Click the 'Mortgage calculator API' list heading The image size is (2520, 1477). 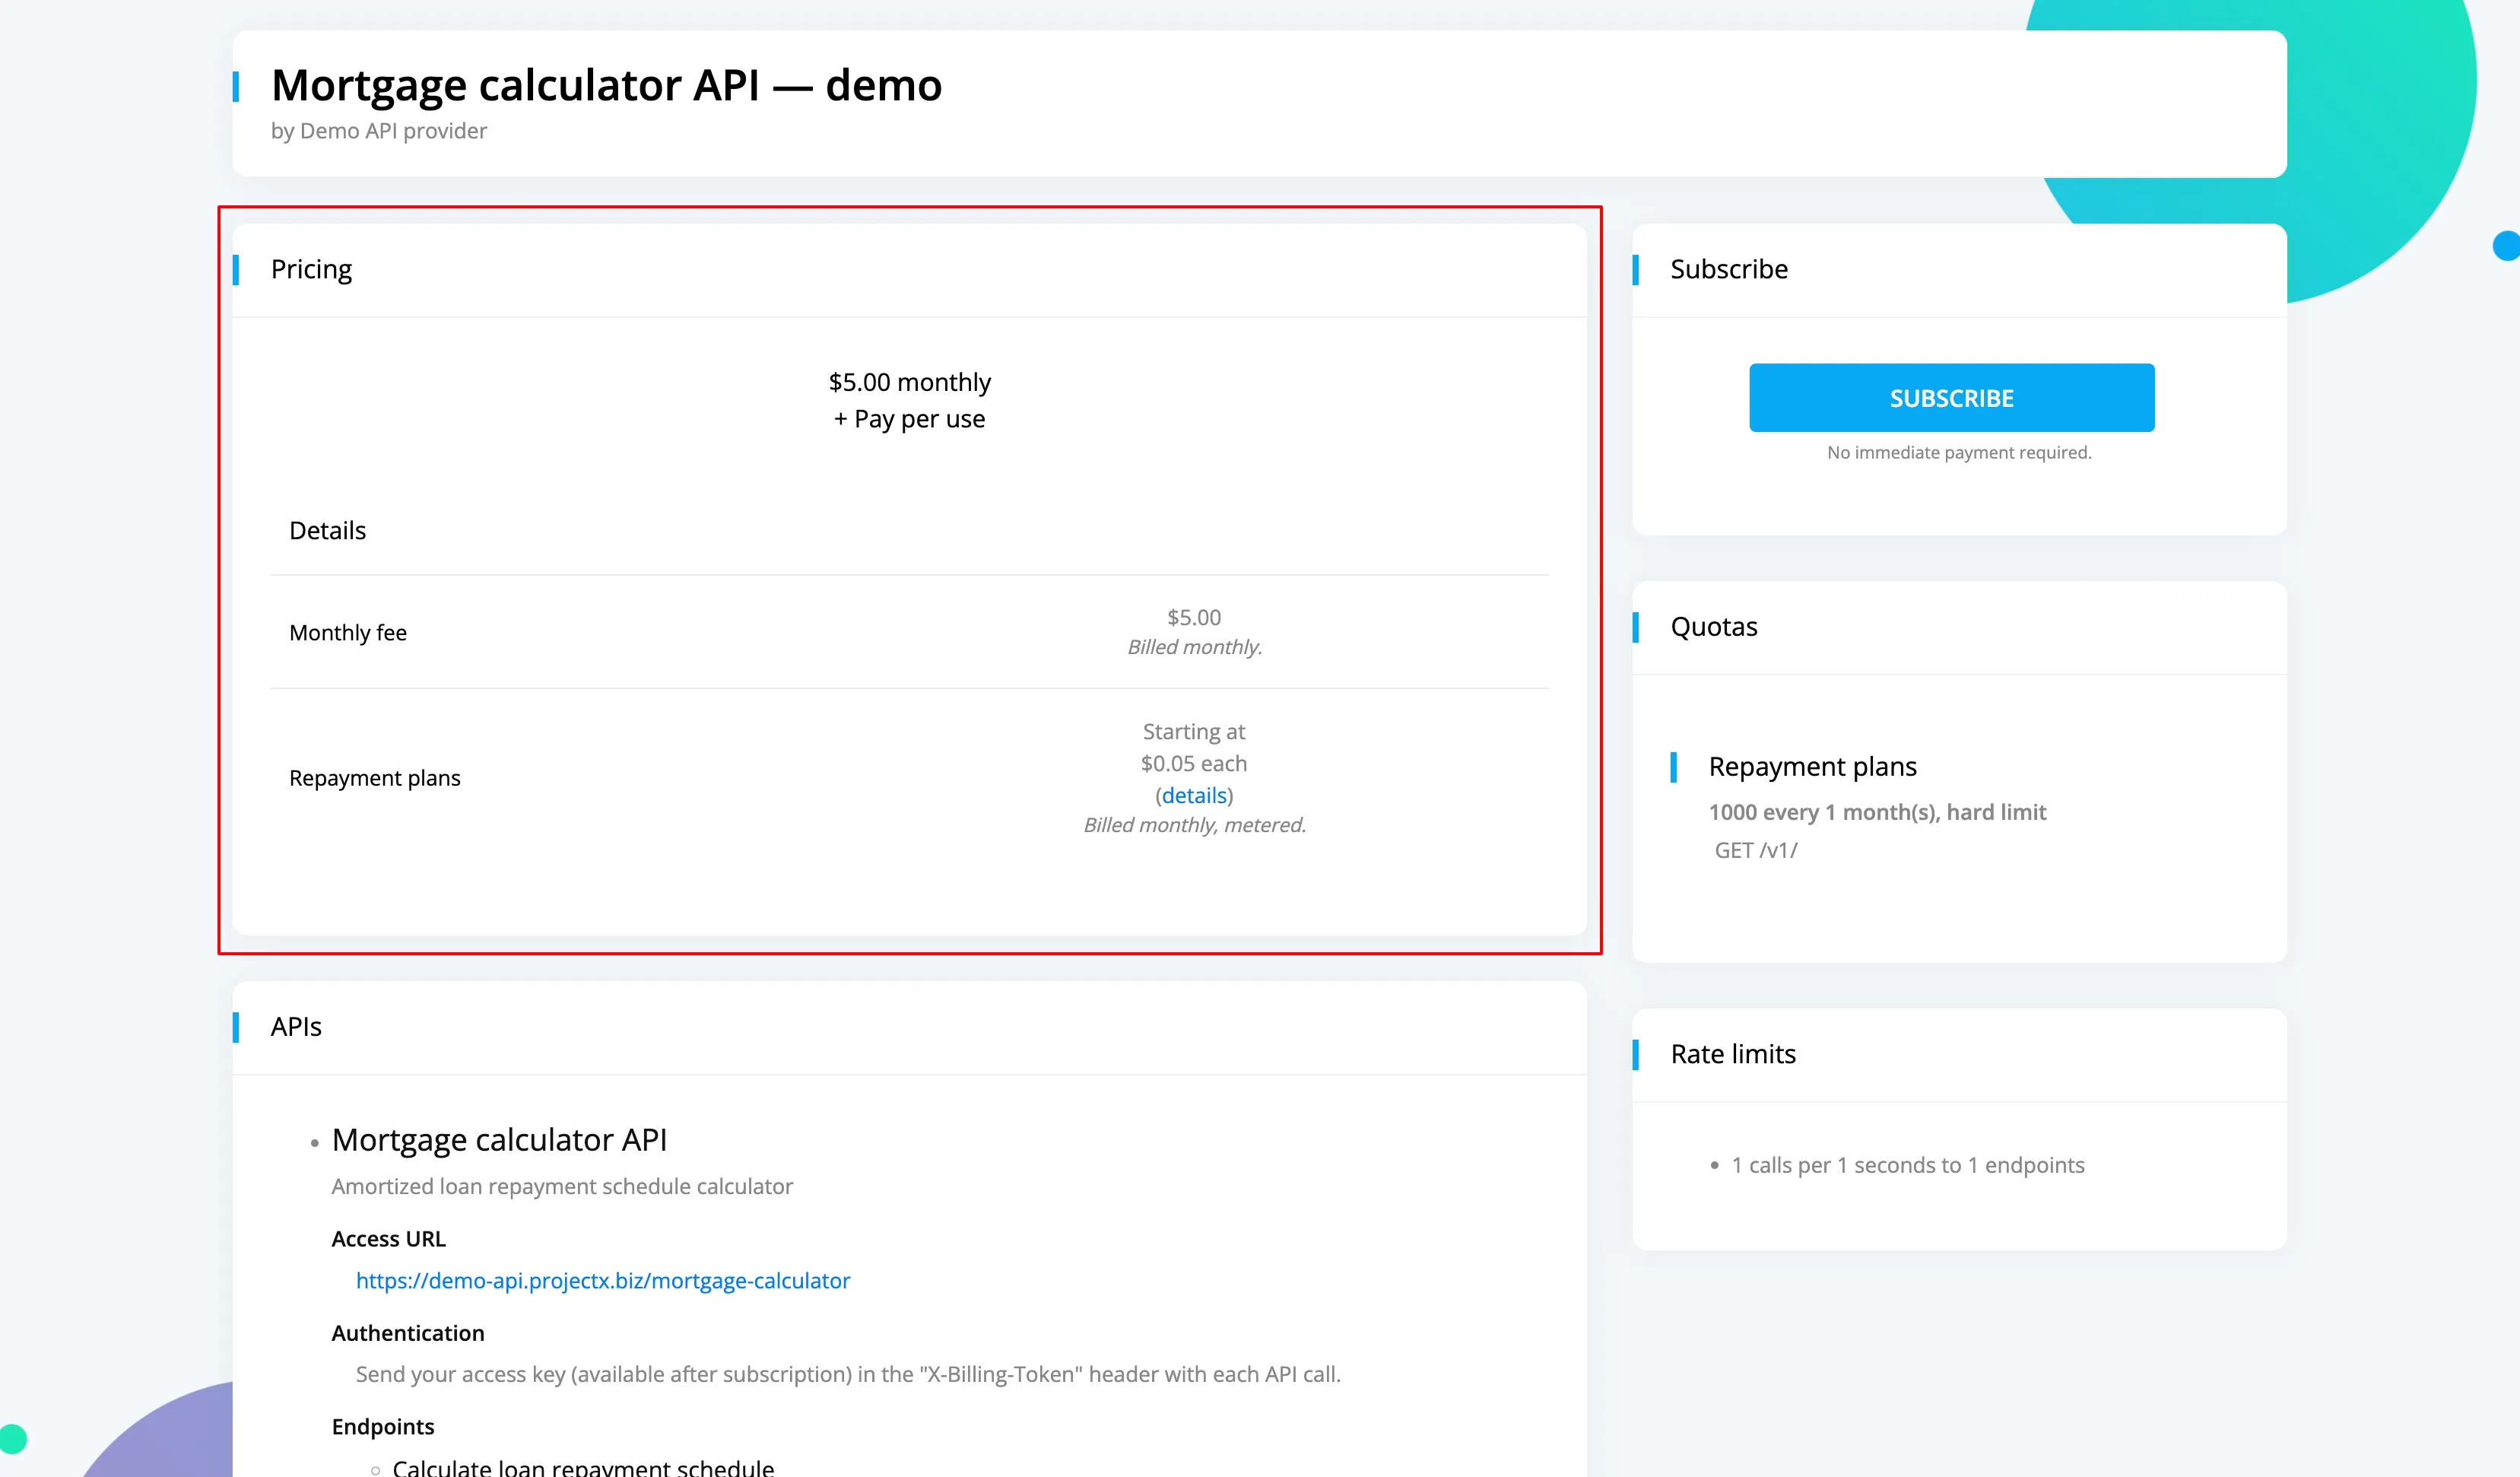[499, 1140]
